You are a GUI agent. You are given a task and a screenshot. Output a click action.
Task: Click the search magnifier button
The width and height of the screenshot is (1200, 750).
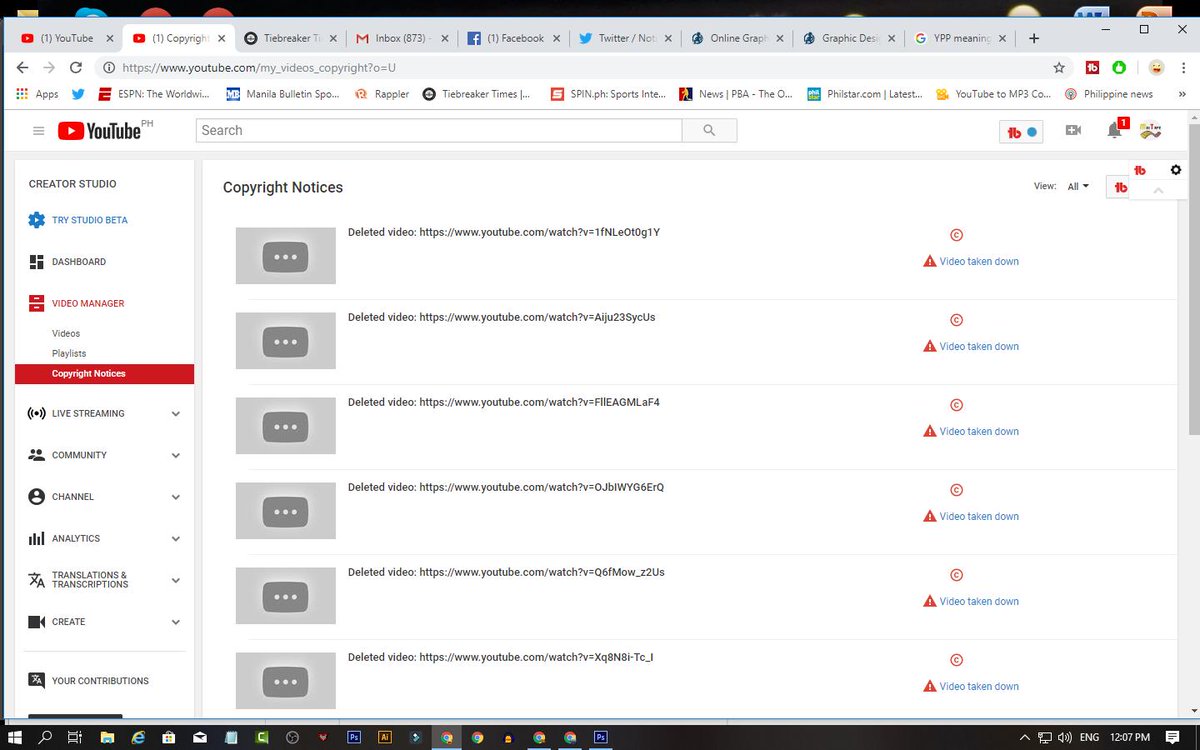point(709,130)
